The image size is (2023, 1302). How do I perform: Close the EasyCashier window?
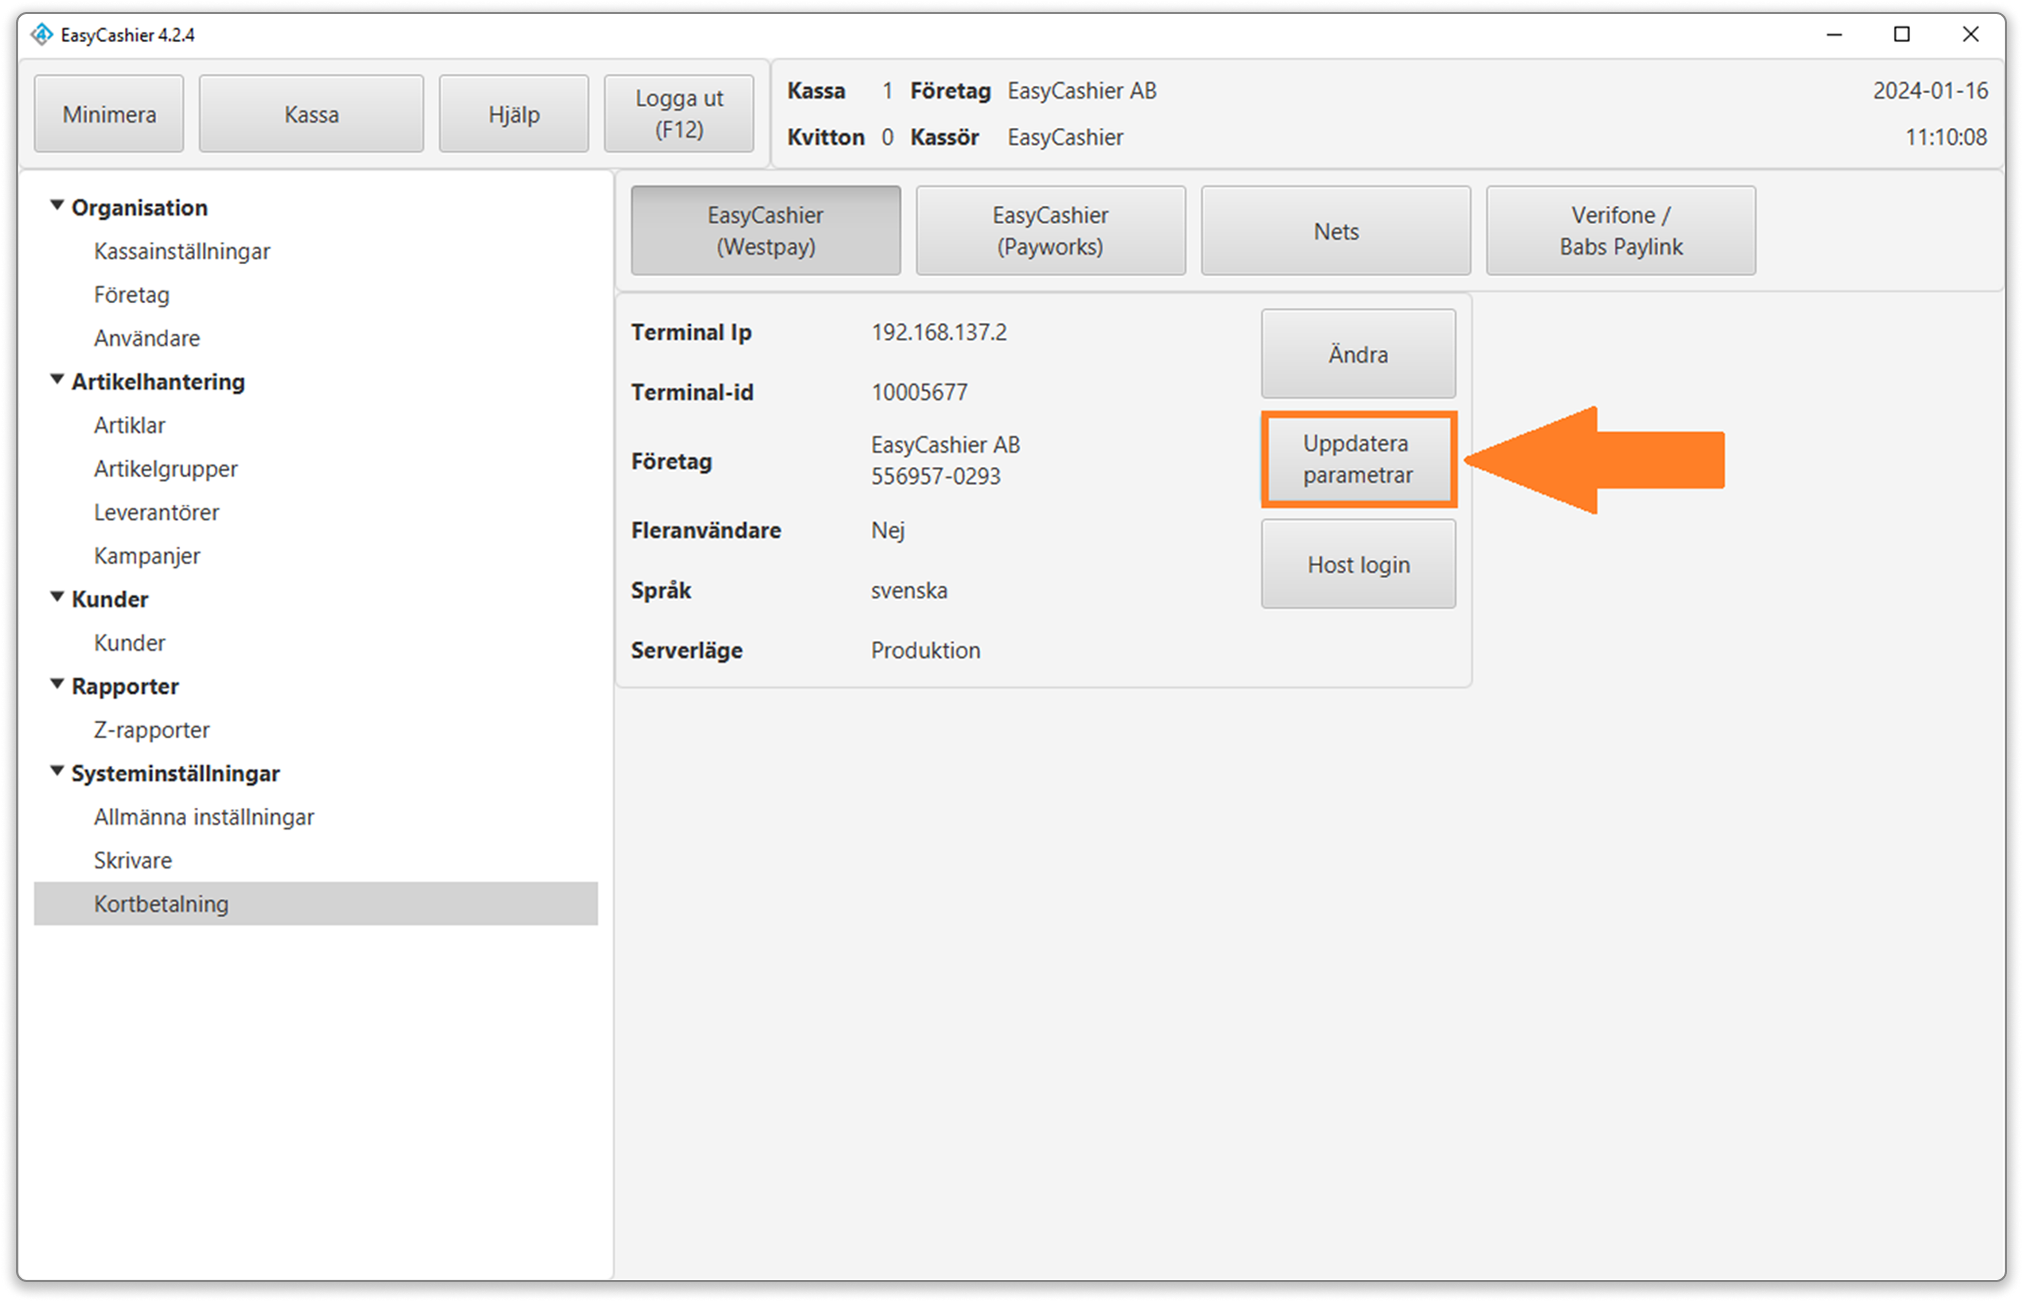tap(1970, 34)
